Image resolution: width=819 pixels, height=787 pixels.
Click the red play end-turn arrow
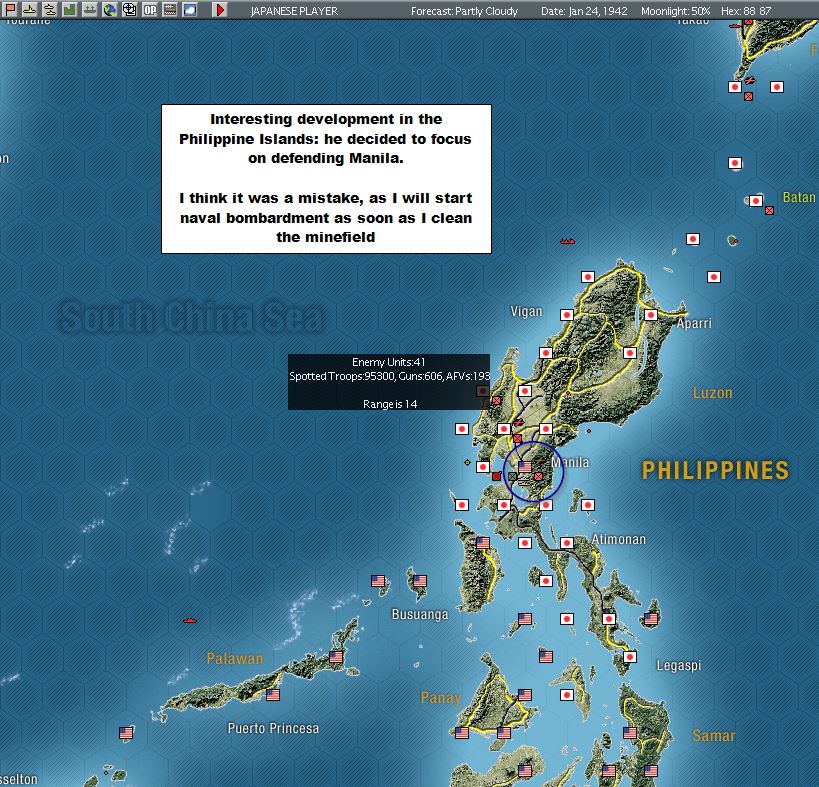tap(220, 10)
